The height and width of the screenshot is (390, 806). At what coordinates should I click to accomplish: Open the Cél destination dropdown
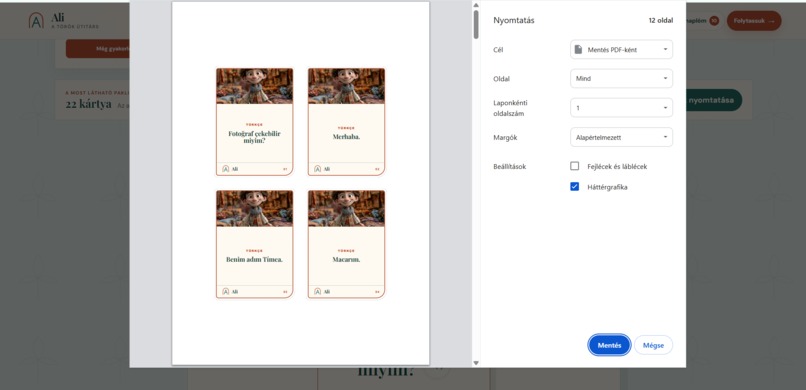(621, 49)
